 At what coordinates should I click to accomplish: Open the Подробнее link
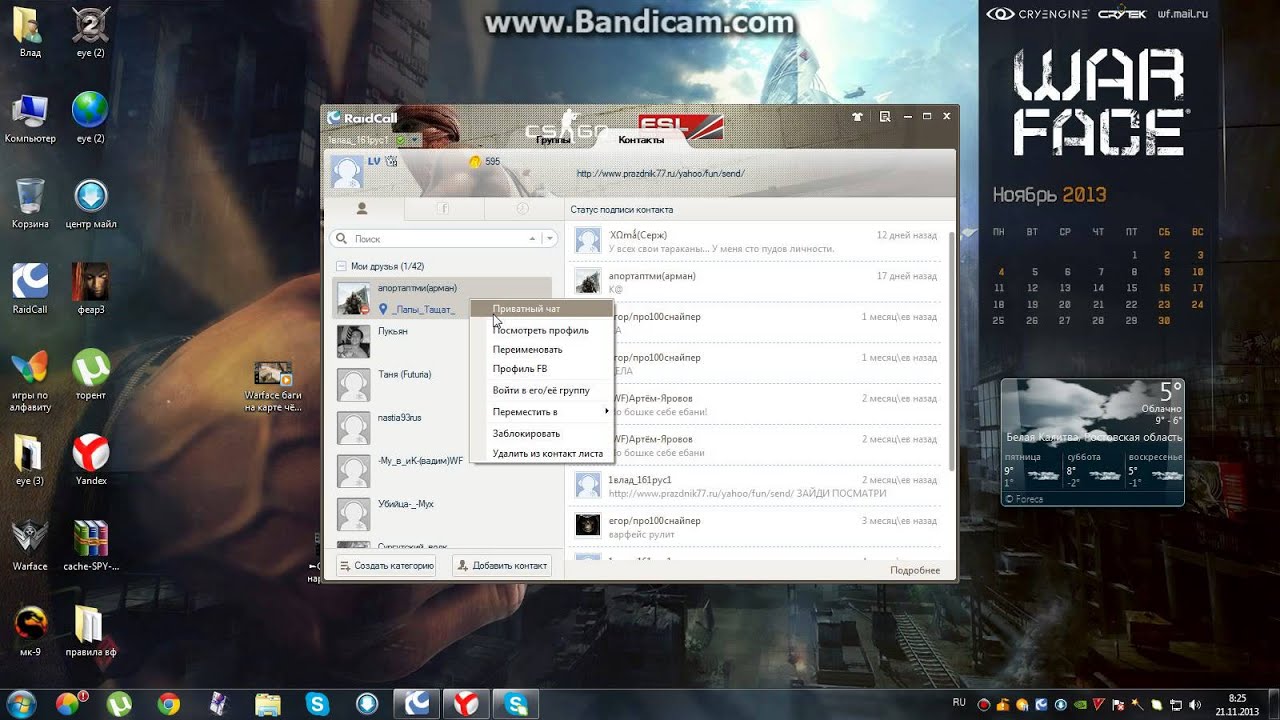coord(915,571)
